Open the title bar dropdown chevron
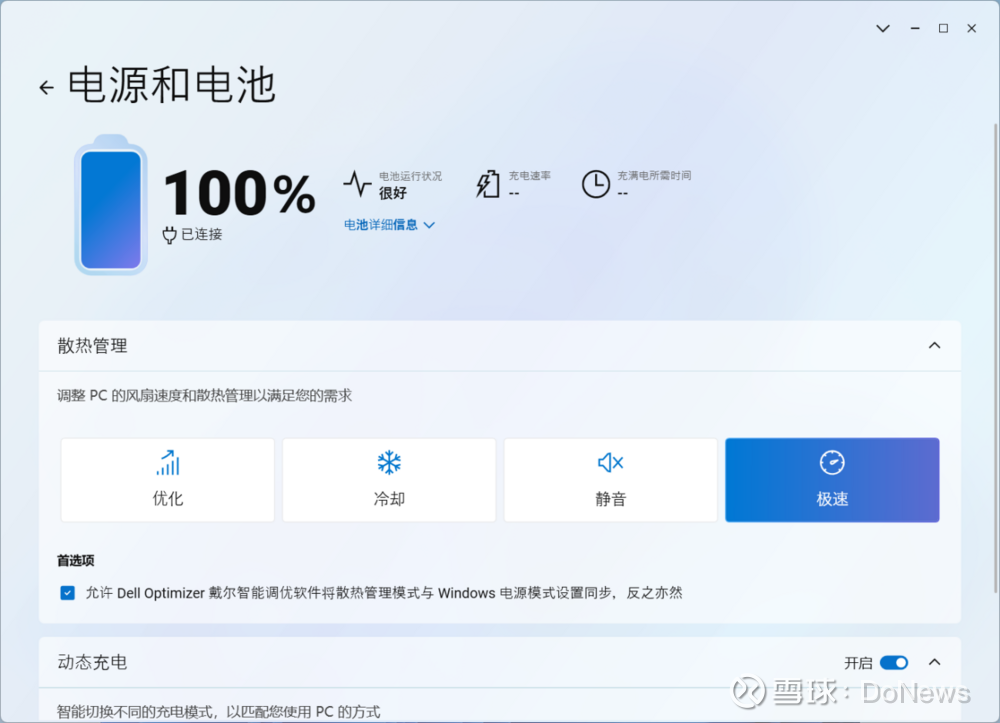1000x723 pixels. [x=883, y=29]
